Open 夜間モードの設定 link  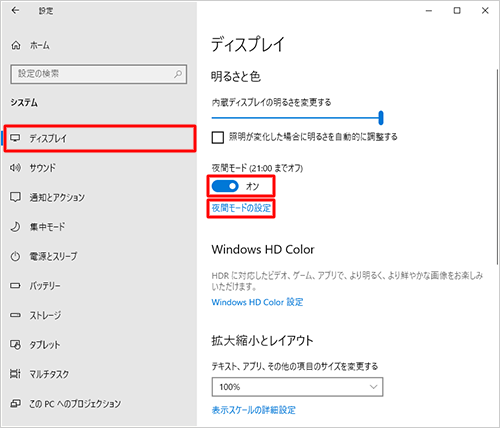point(241,208)
